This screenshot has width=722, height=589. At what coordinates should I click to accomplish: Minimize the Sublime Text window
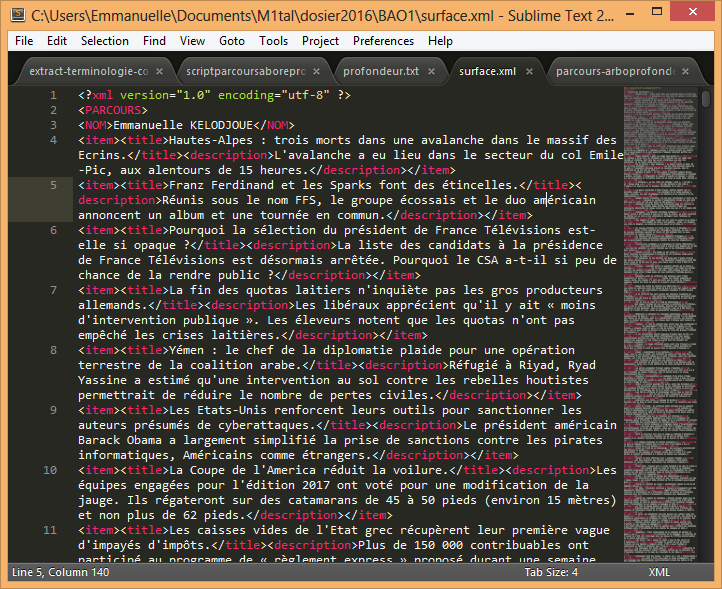629,12
